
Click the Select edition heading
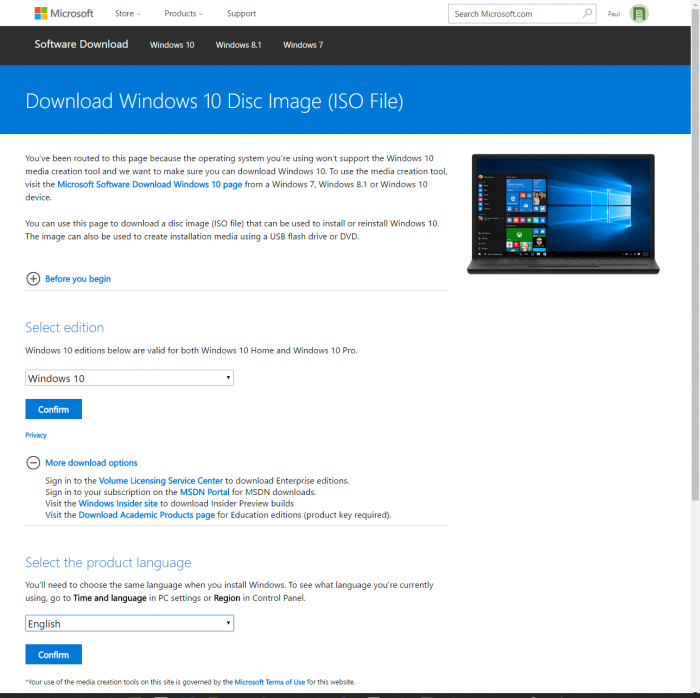coord(65,327)
